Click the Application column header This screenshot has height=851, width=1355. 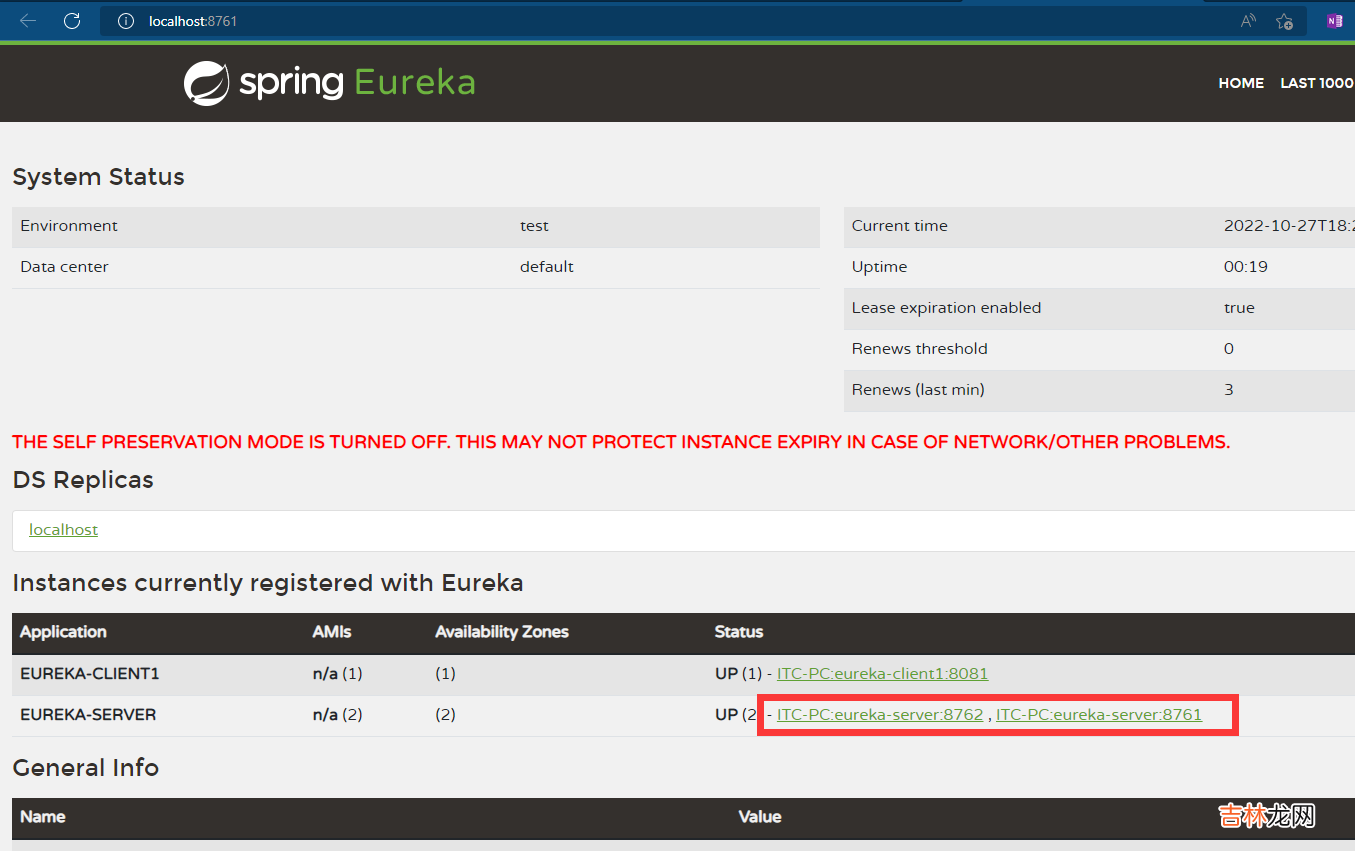(x=63, y=632)
